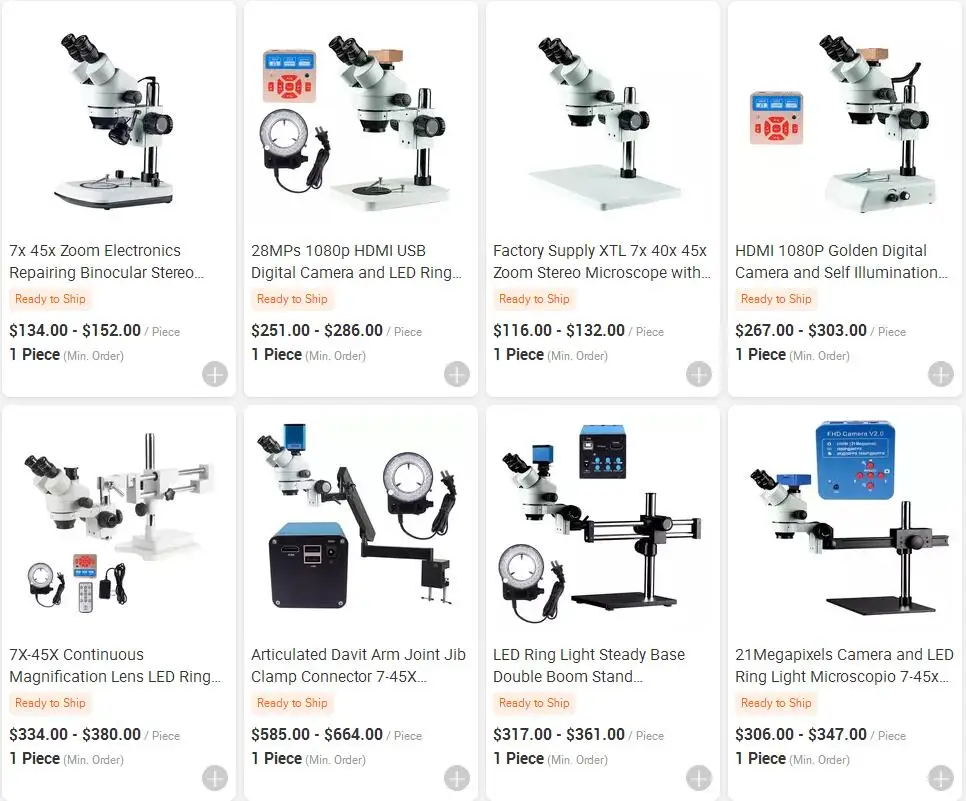966x801 pixels.
Task: Open 21Megapixels Camera and LED Ring Light title
Action: 844,665
